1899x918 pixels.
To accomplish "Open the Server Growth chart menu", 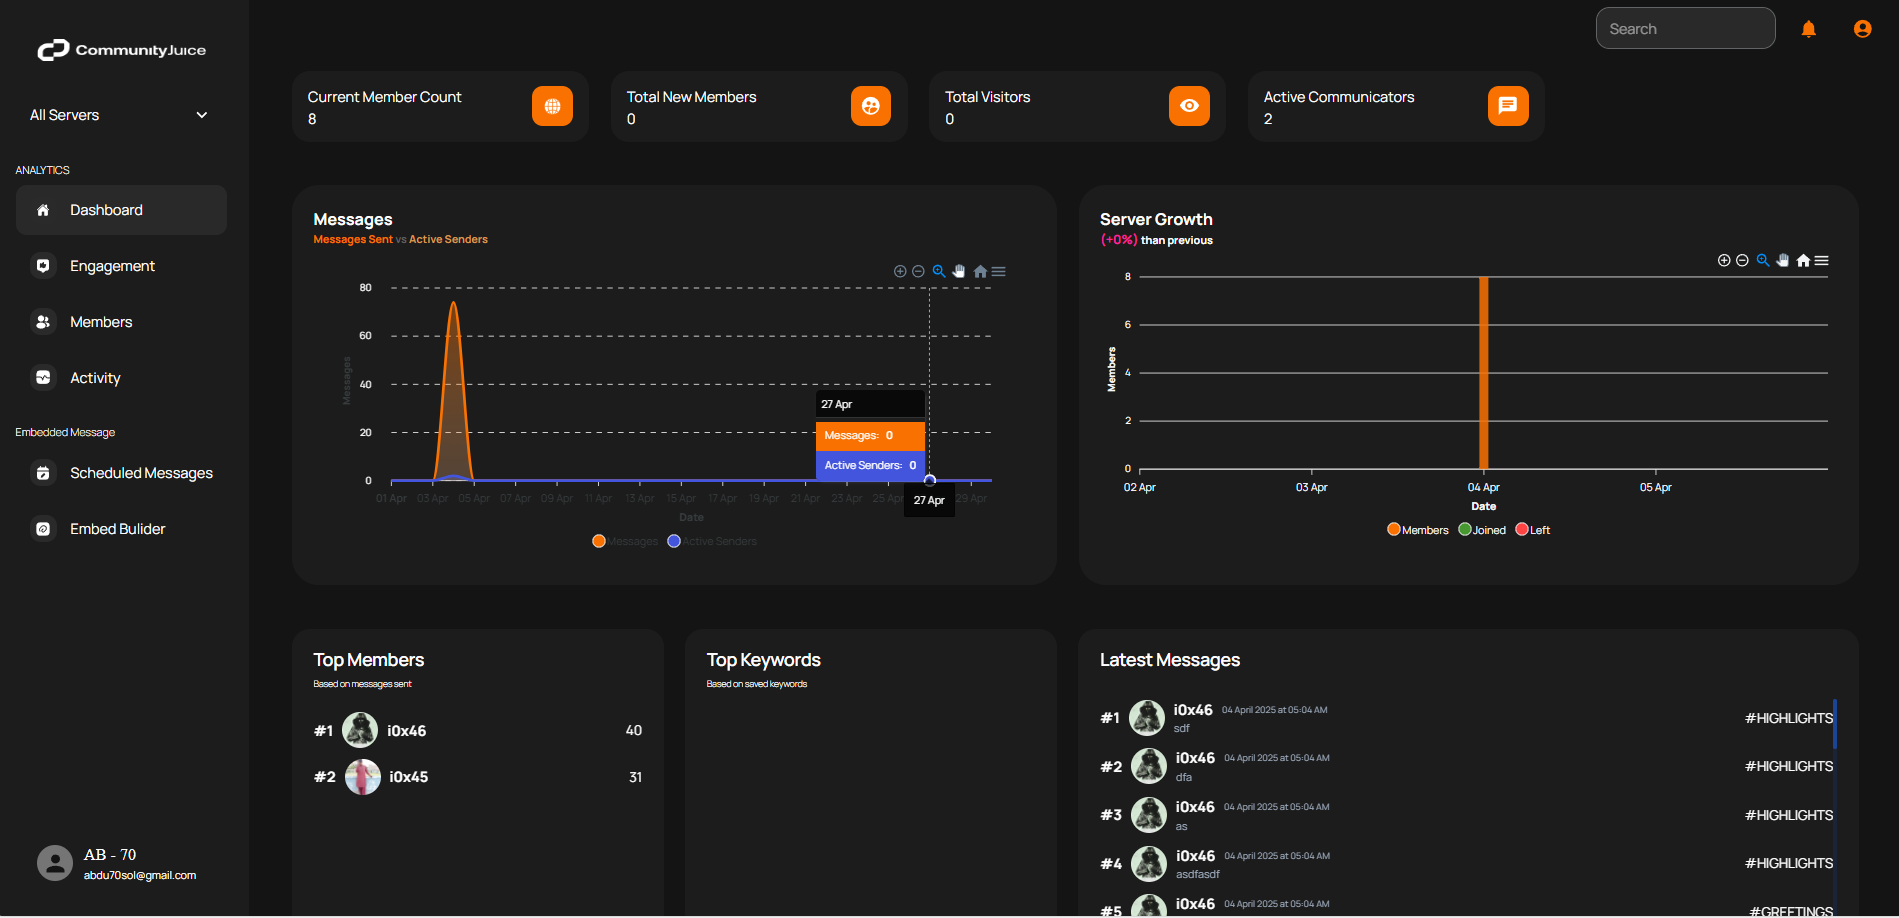I will point(1822,260).
